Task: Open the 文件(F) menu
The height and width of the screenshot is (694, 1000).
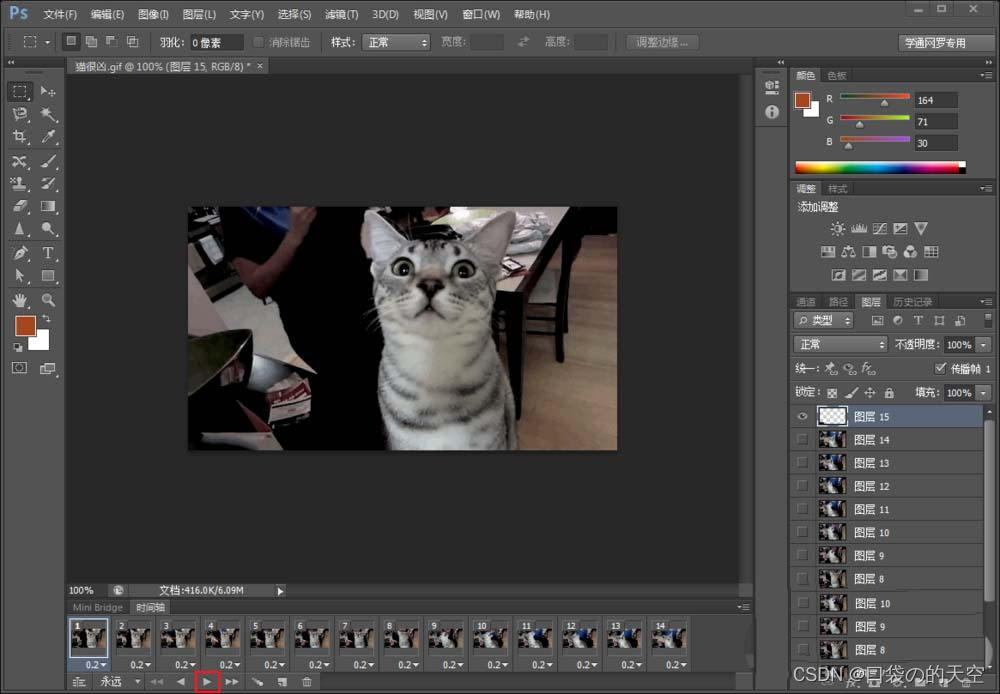Action: click(x=60, y=14)
